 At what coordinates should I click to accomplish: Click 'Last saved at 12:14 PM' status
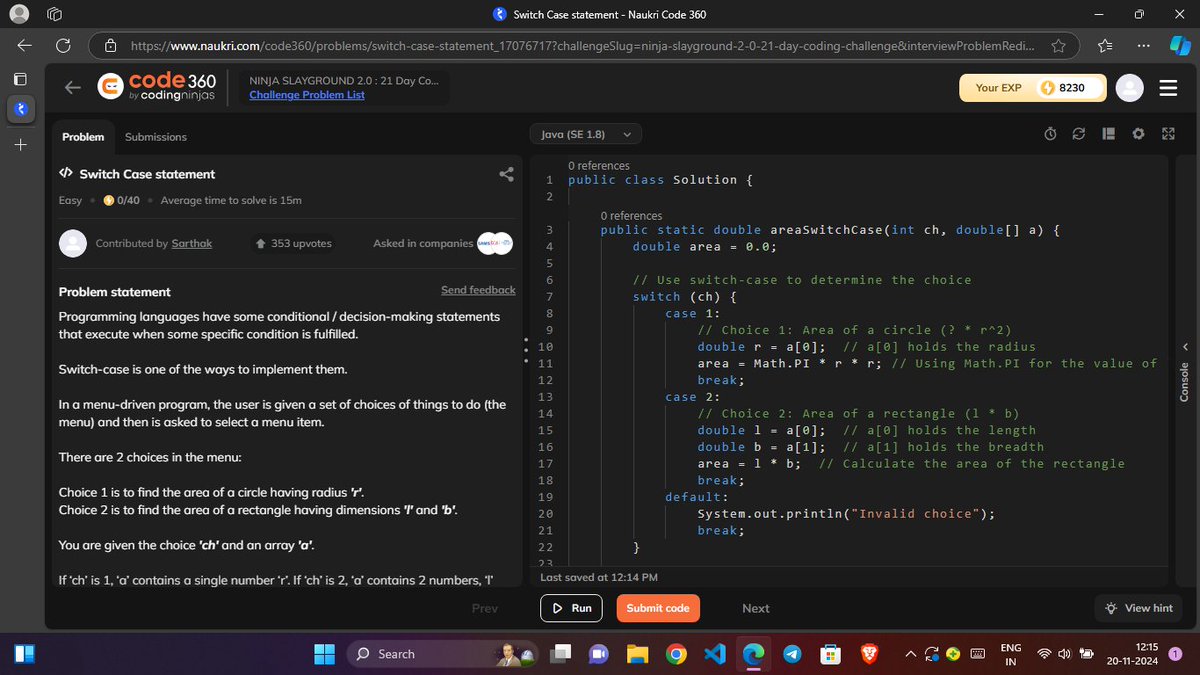click(x=598, y=577)
